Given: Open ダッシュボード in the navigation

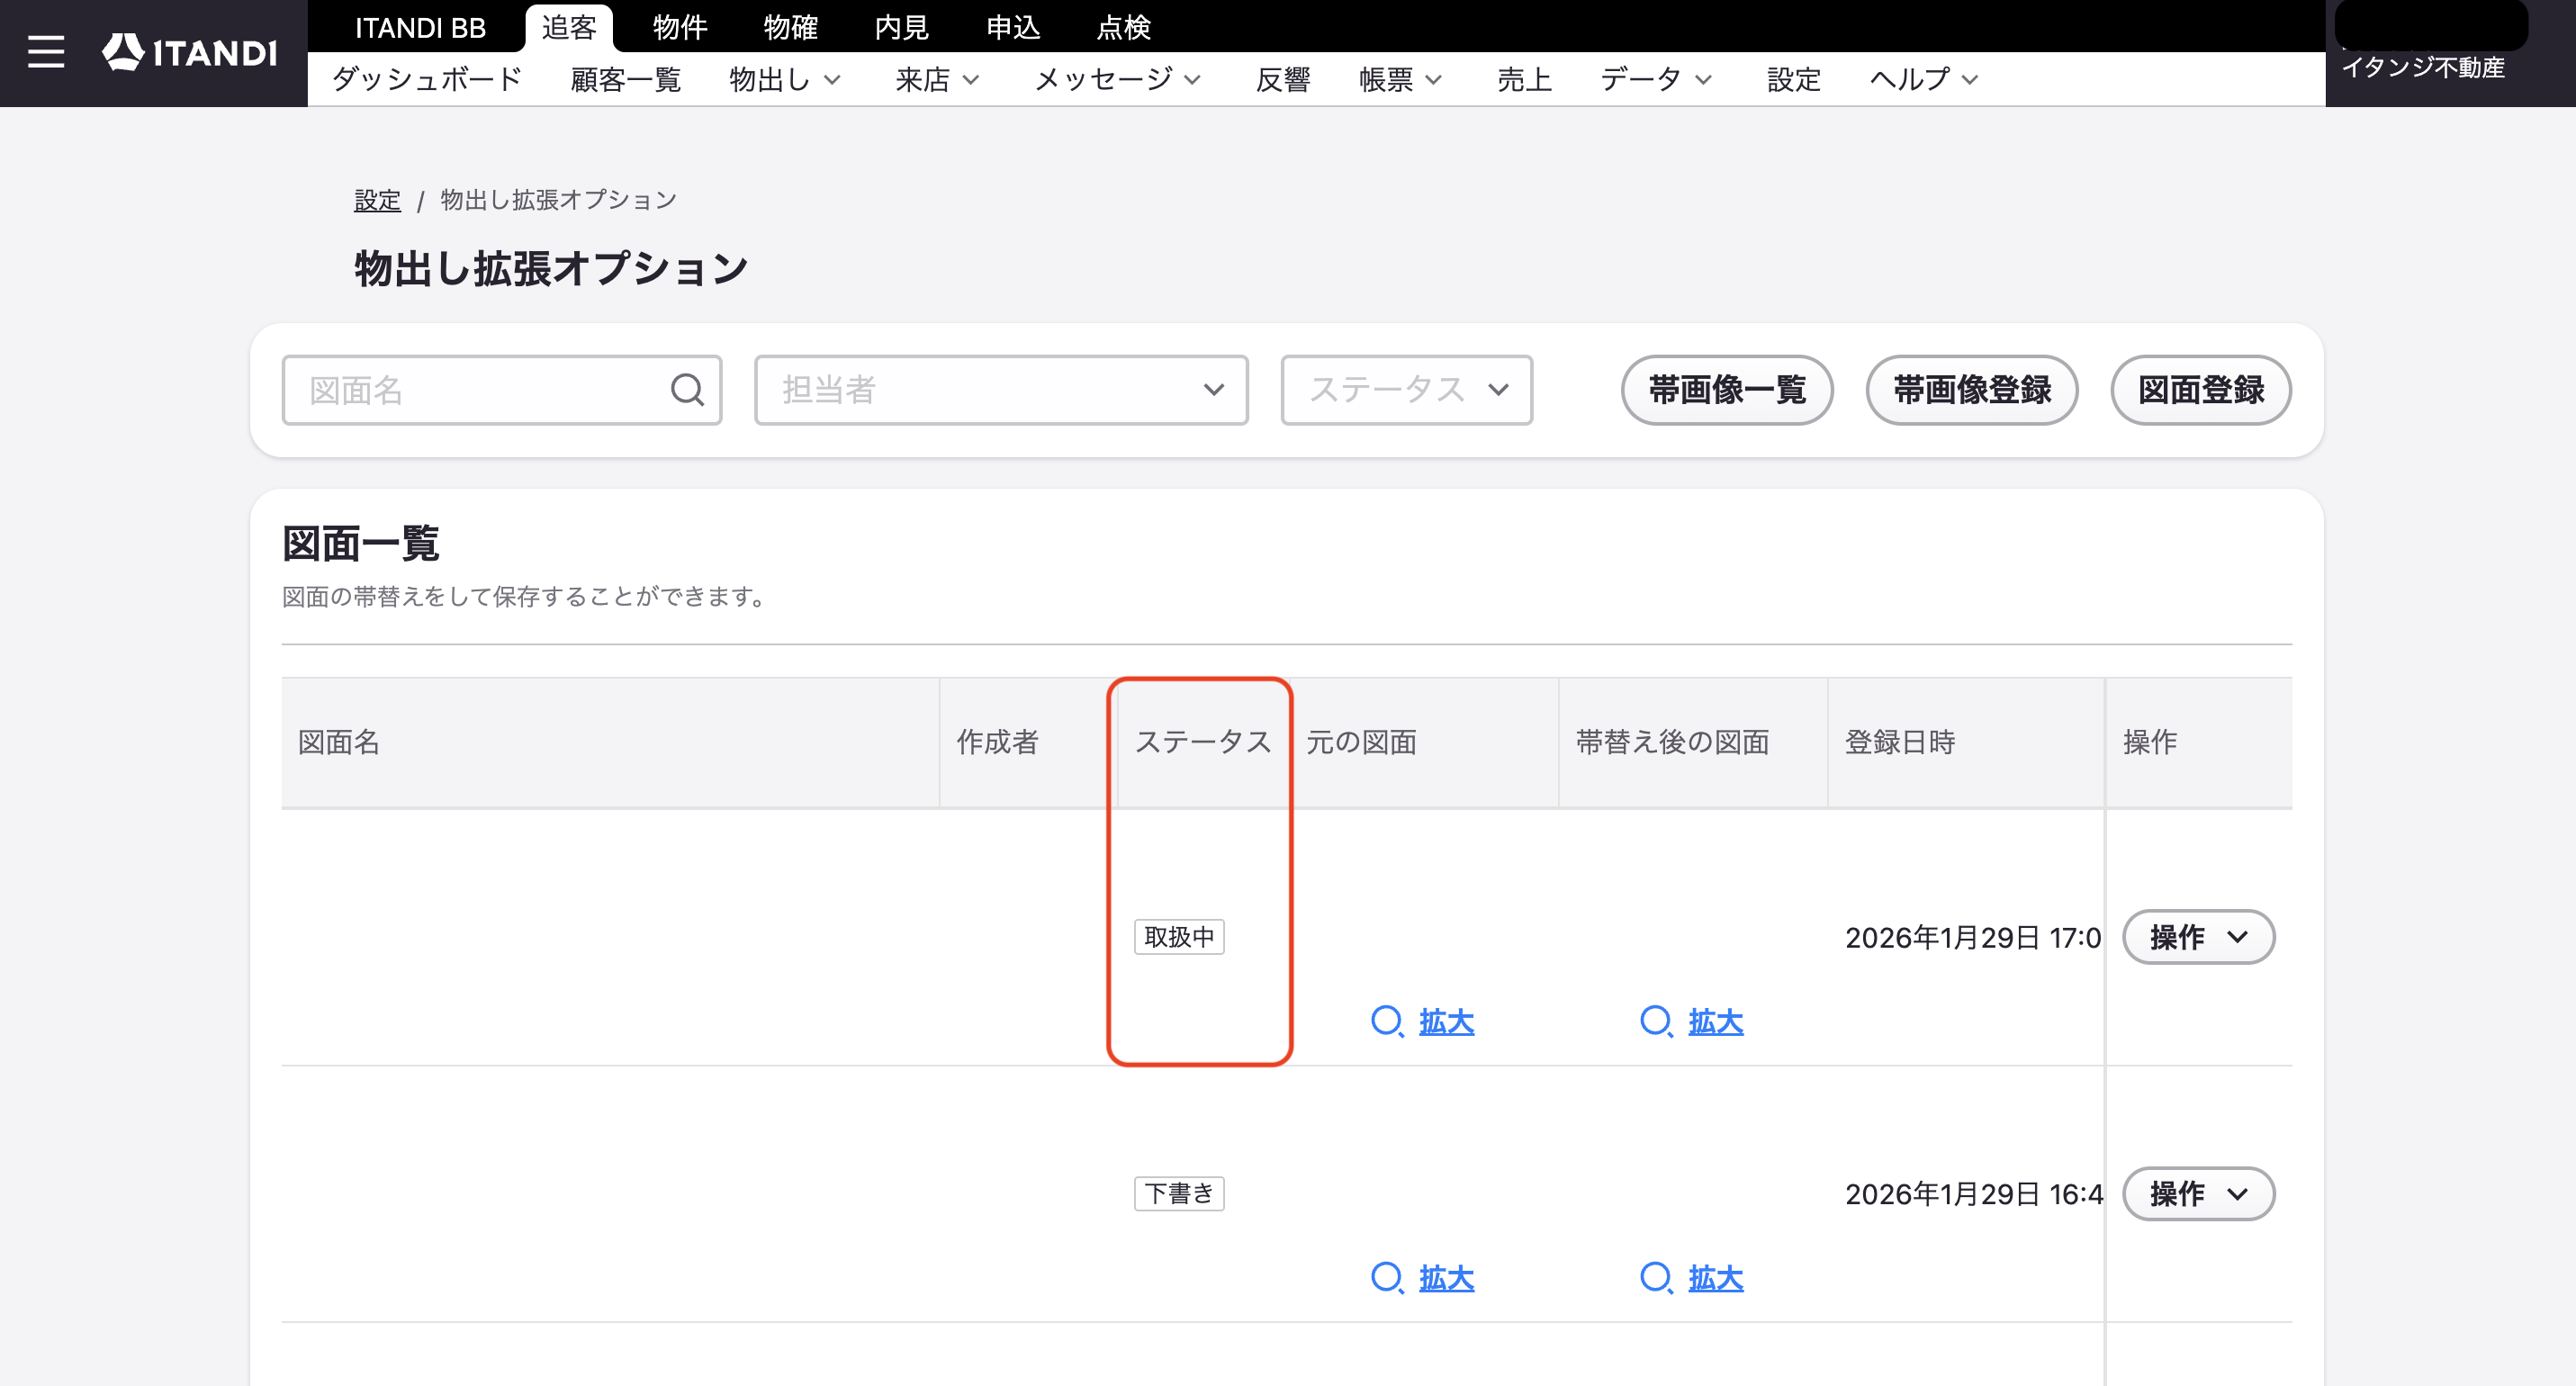Looking at the screenshot, I should (x=427, y=79).
